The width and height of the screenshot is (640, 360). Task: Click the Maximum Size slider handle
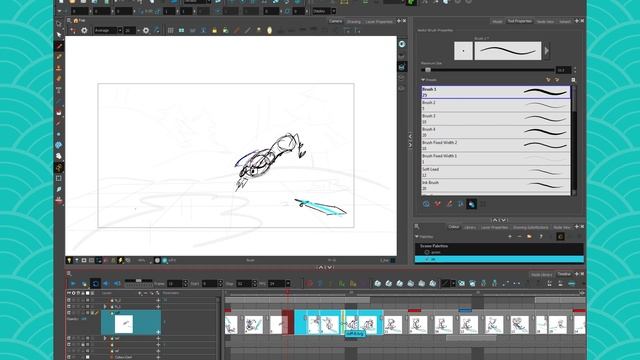428,70
